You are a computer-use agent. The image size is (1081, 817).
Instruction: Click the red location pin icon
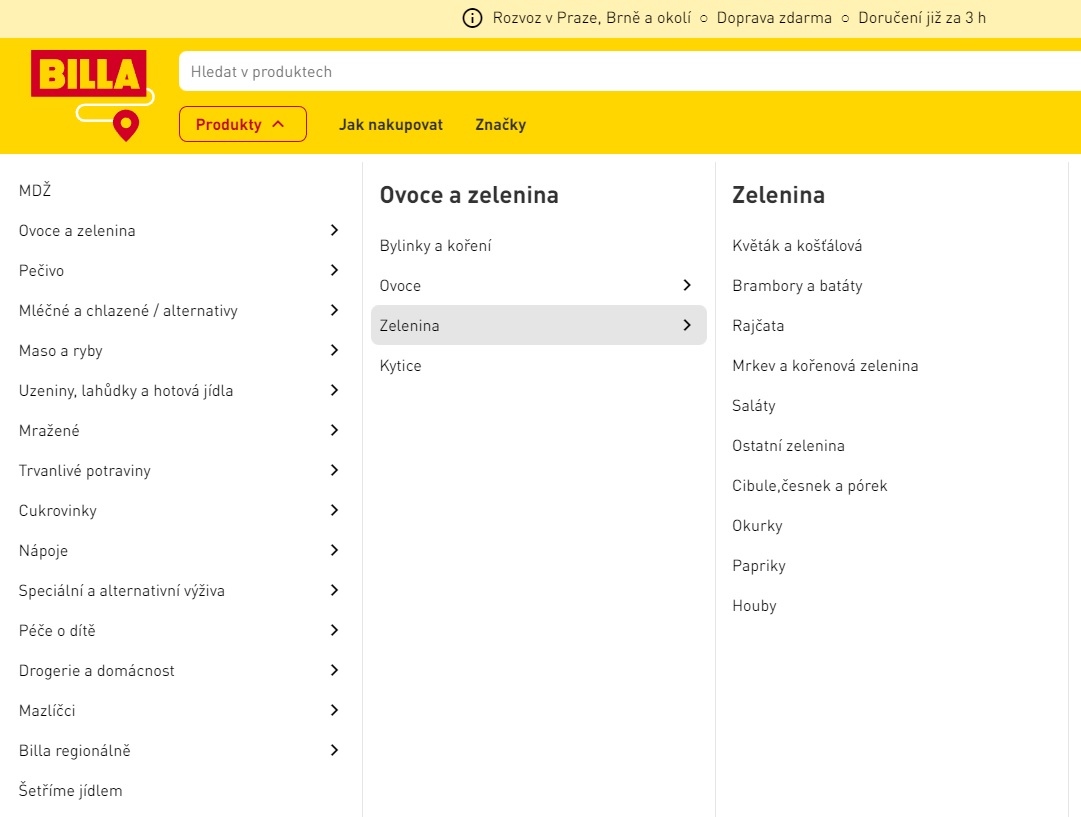tap(125, 125)
